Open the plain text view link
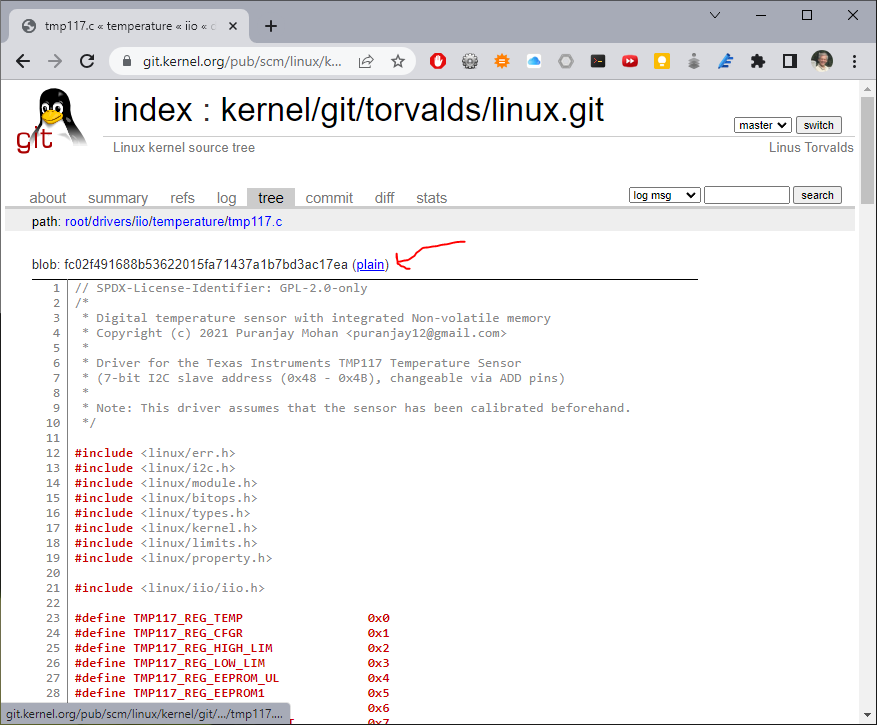Viewport: 877px width, 725px height. click(x=370, y=264)
